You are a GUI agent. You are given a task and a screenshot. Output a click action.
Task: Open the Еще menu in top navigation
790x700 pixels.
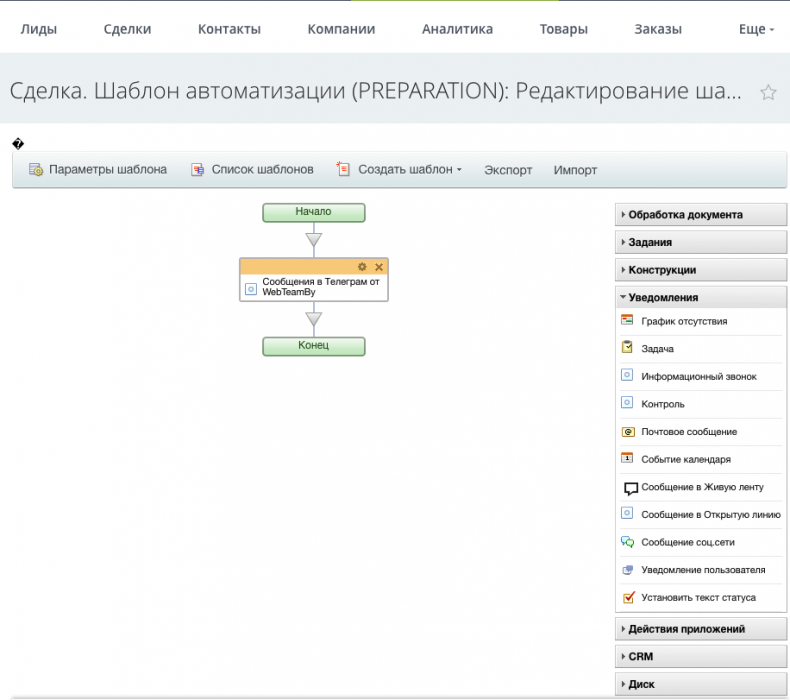tap(755, 29)
